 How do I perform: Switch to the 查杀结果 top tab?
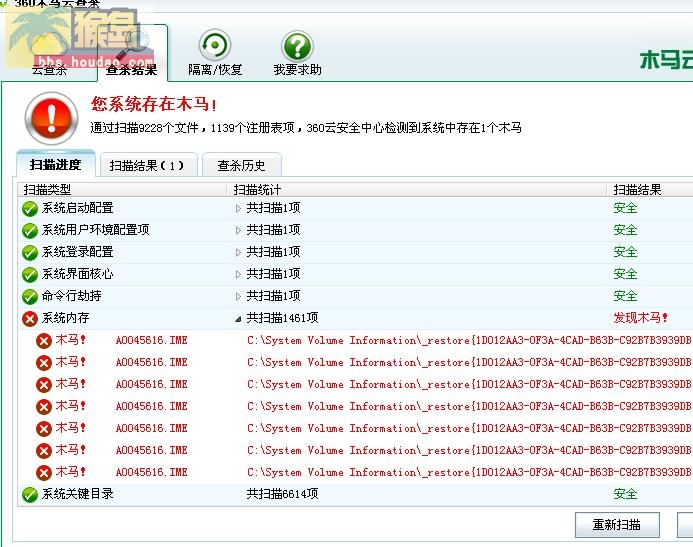(132, 53)
